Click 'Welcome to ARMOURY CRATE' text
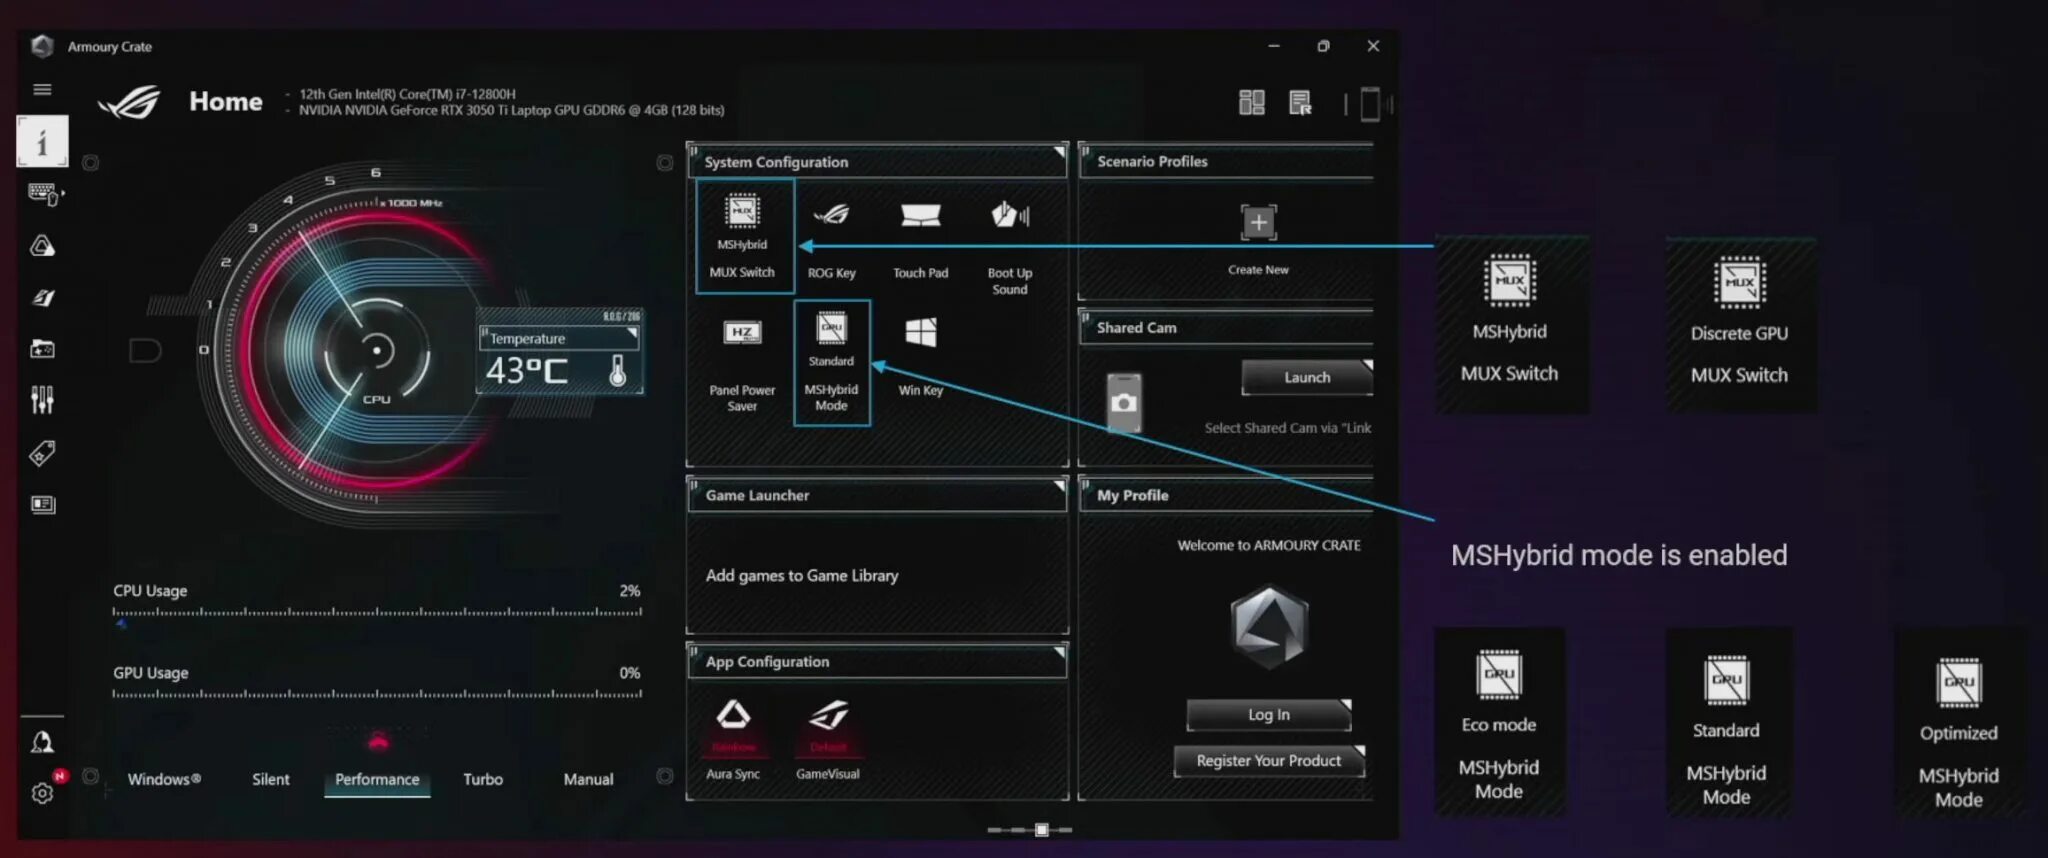Screen dimensions: 2048x858 (1269, 545)
